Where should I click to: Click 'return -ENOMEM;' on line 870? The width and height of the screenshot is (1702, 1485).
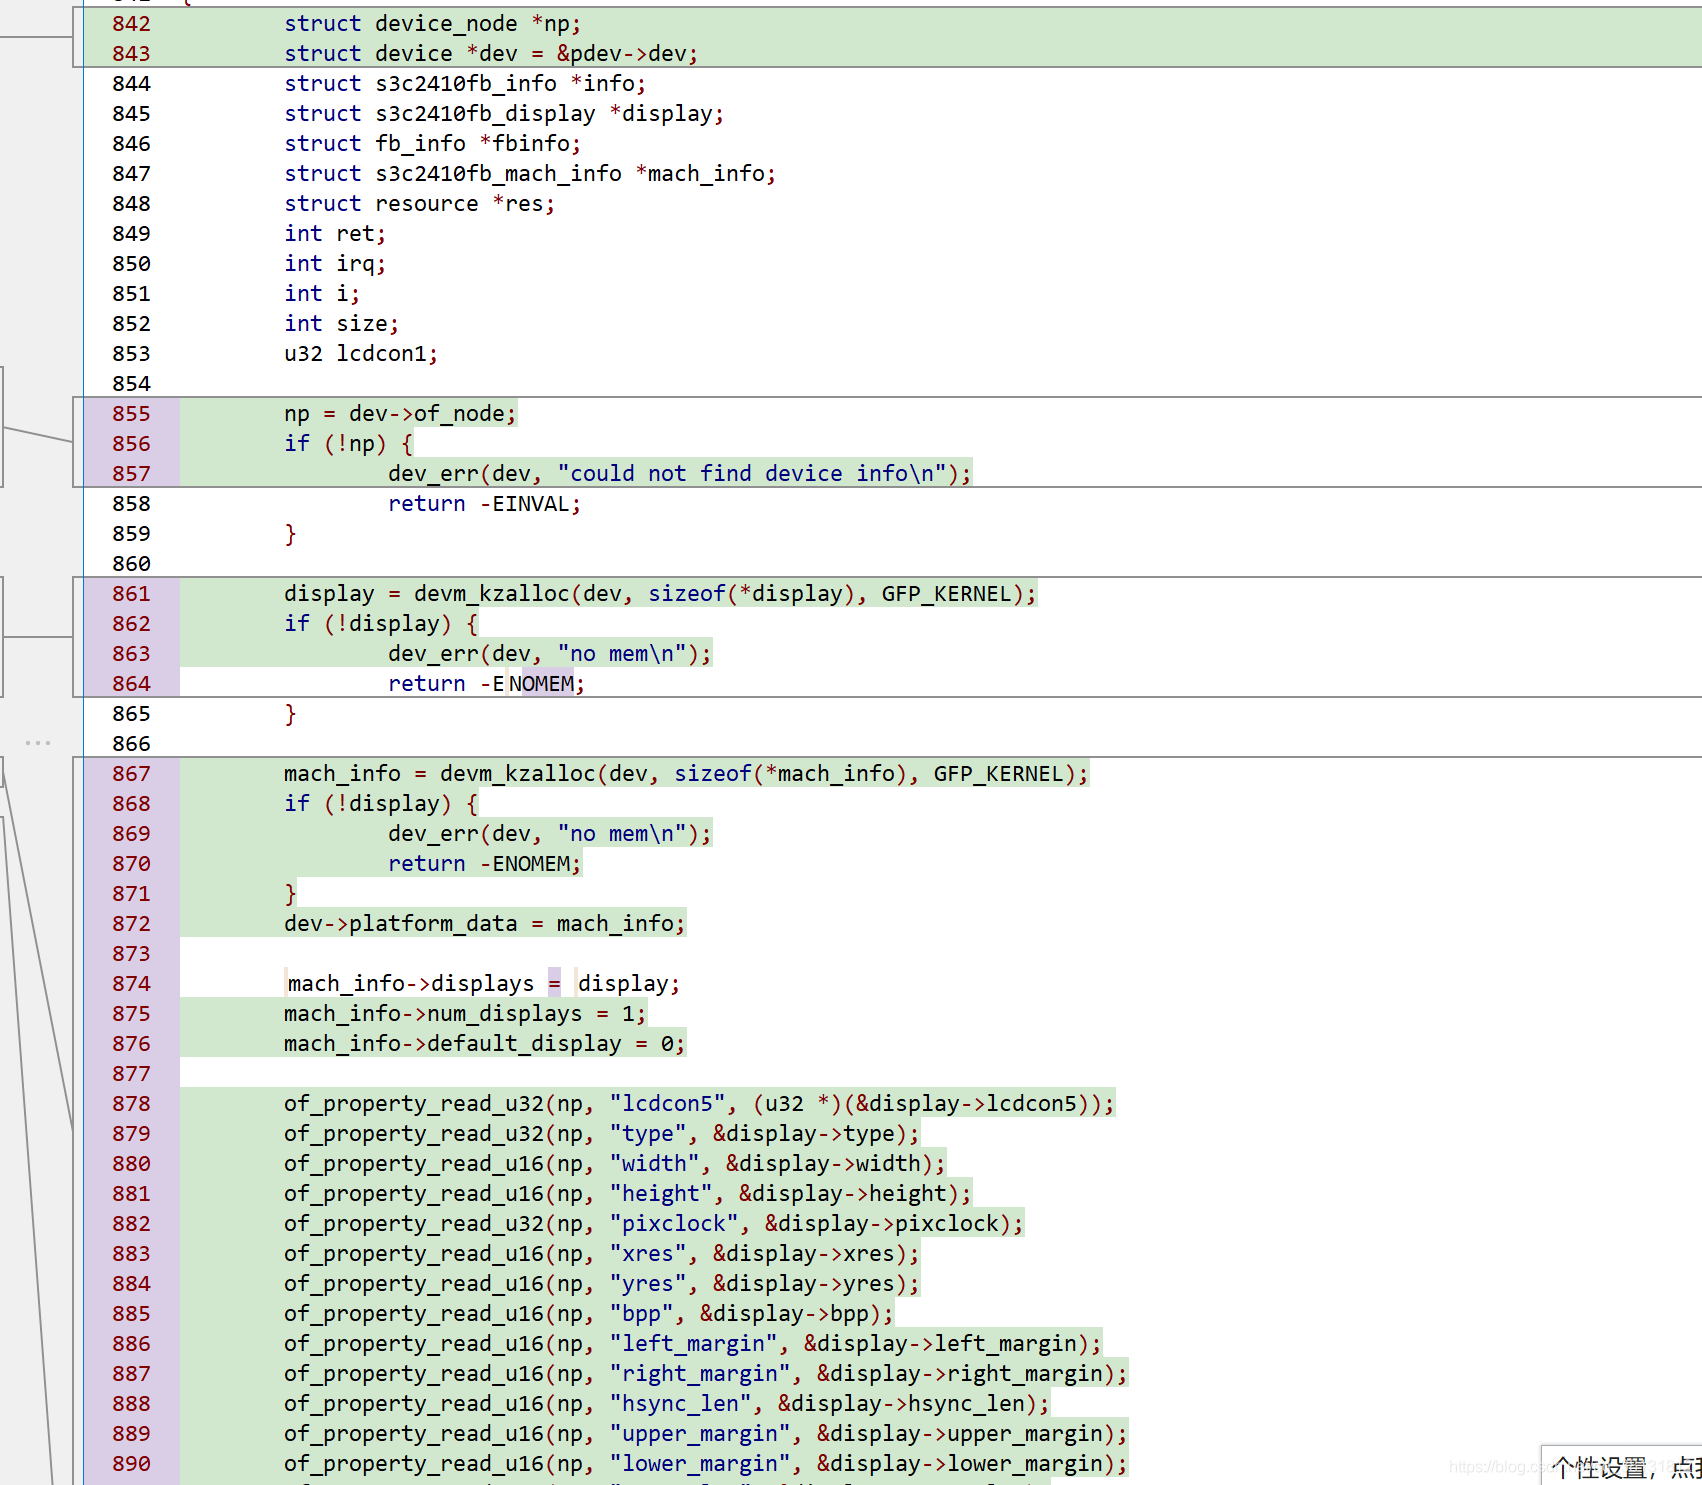tap(485, 863)
